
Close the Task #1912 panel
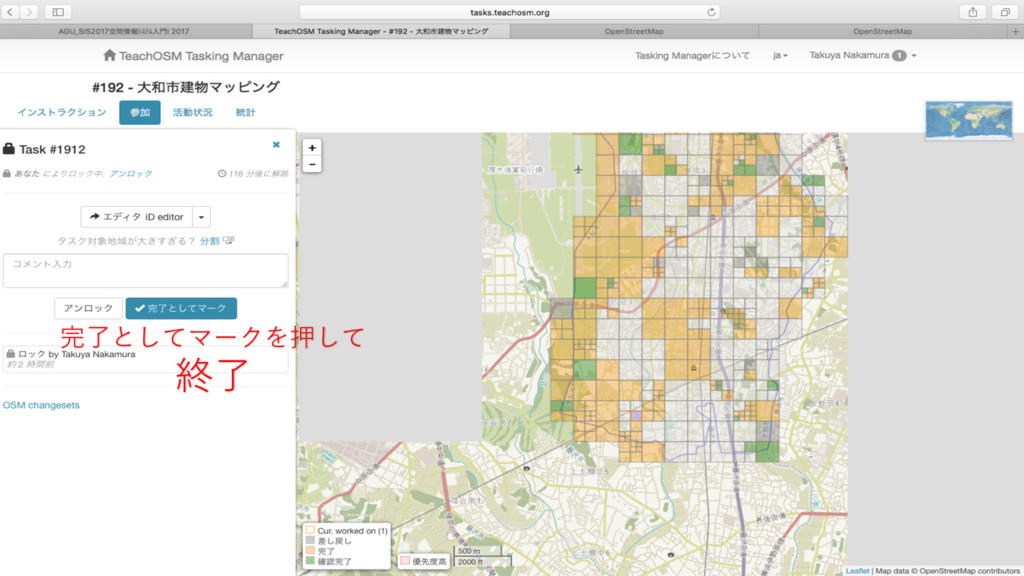tap(276, 145)
